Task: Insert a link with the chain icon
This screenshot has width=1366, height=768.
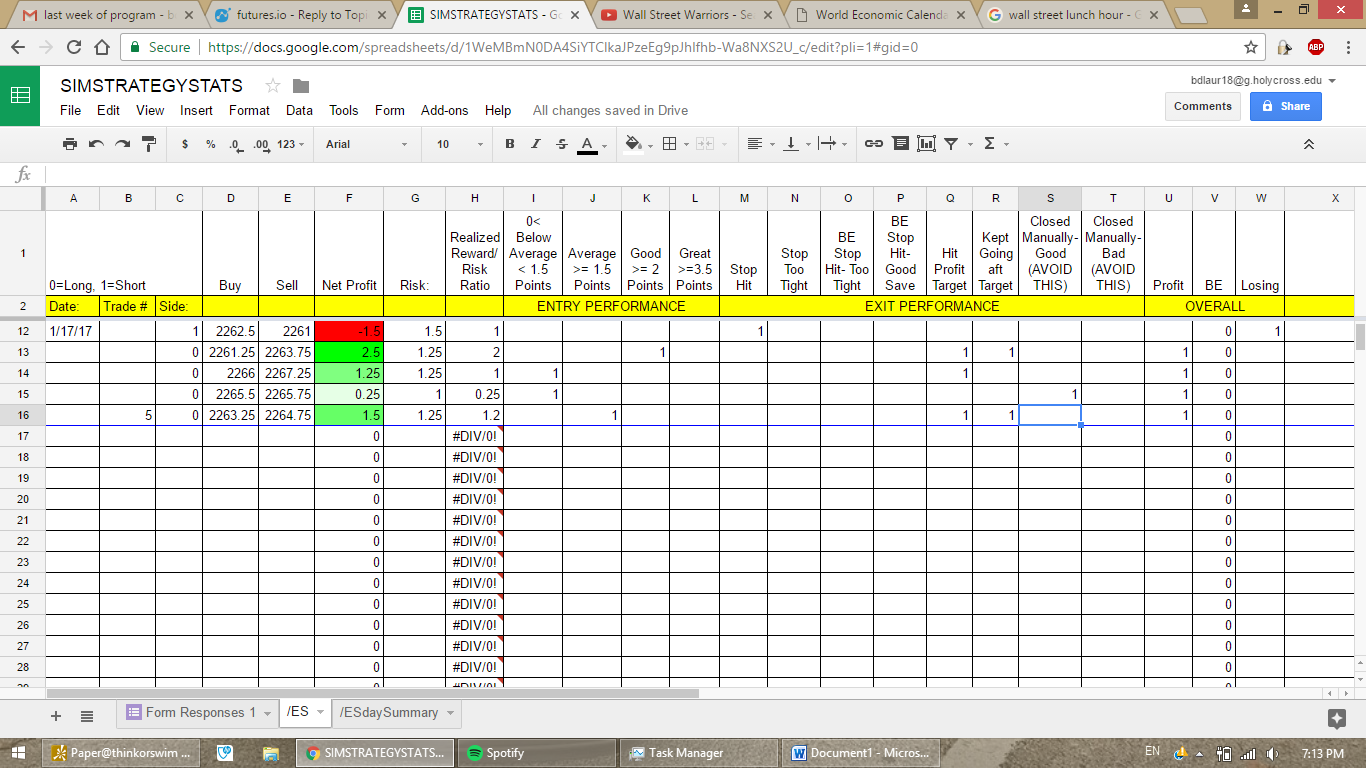Action: (x=874, y=144)
